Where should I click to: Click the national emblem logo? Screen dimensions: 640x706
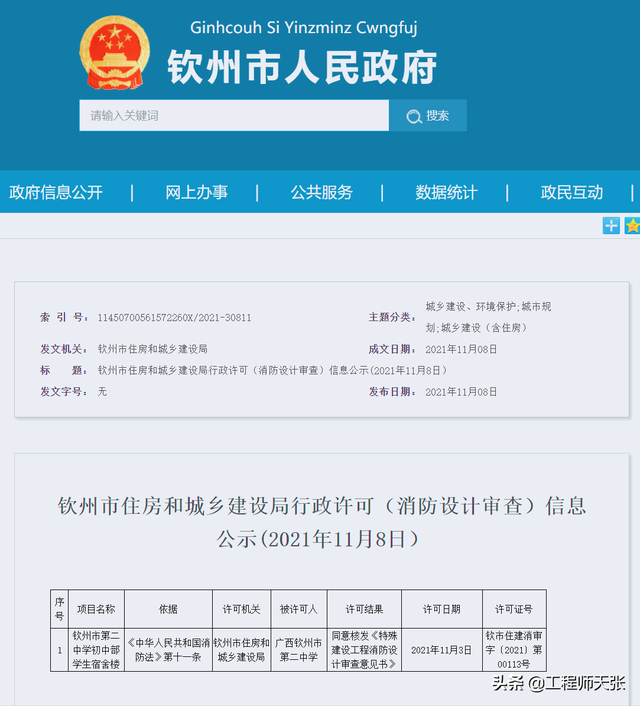tap(114, 52)
